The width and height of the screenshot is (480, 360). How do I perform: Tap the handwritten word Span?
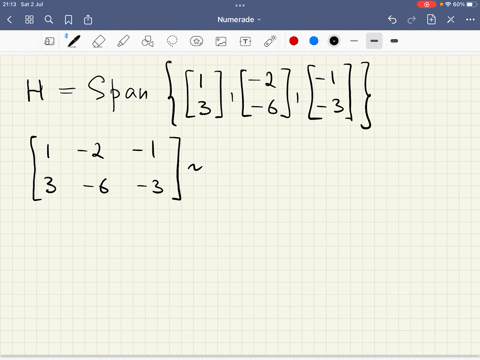[x=118, y=92]
